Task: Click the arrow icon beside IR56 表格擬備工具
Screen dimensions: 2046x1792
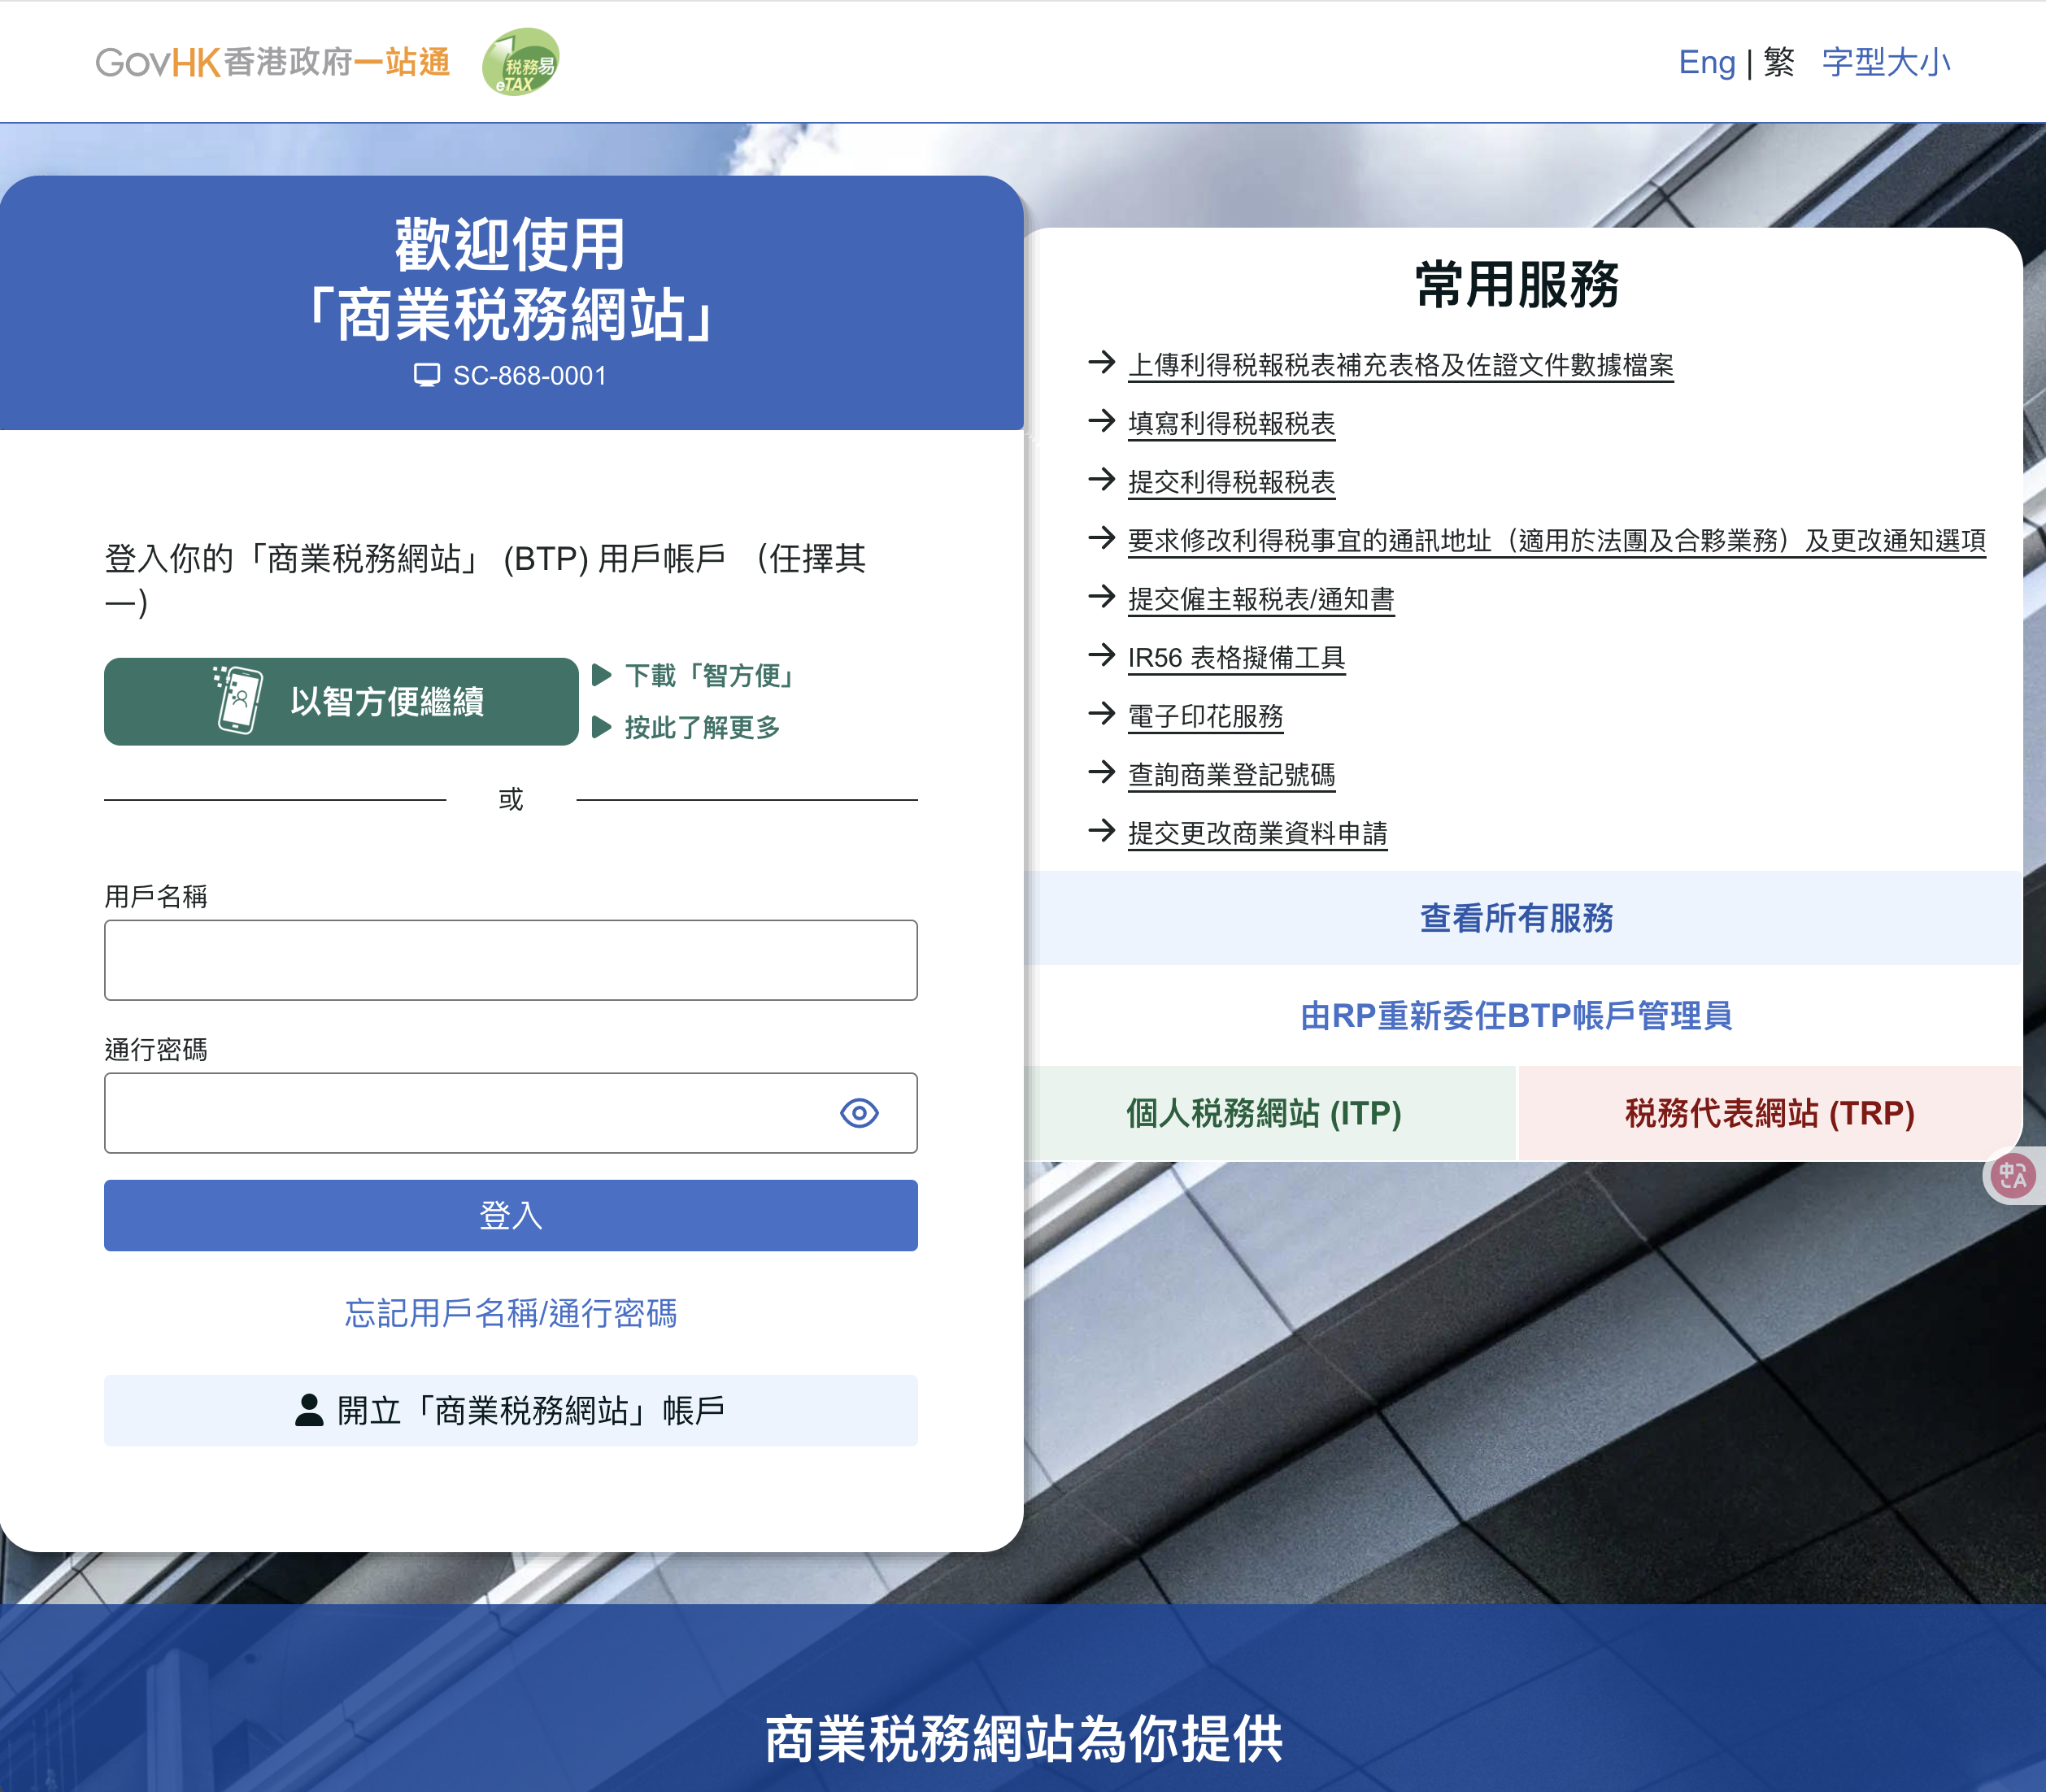Action: pos(1101,656)
